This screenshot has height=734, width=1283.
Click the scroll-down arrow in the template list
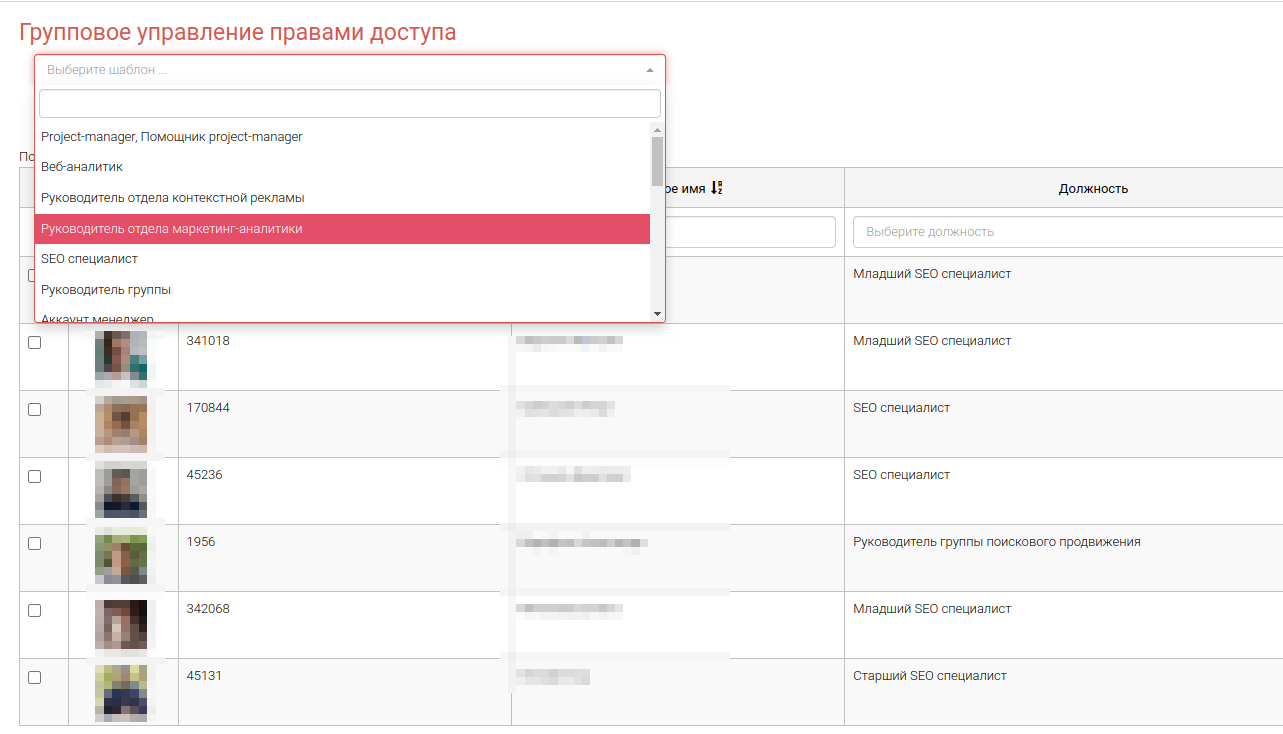click(657, 314)
